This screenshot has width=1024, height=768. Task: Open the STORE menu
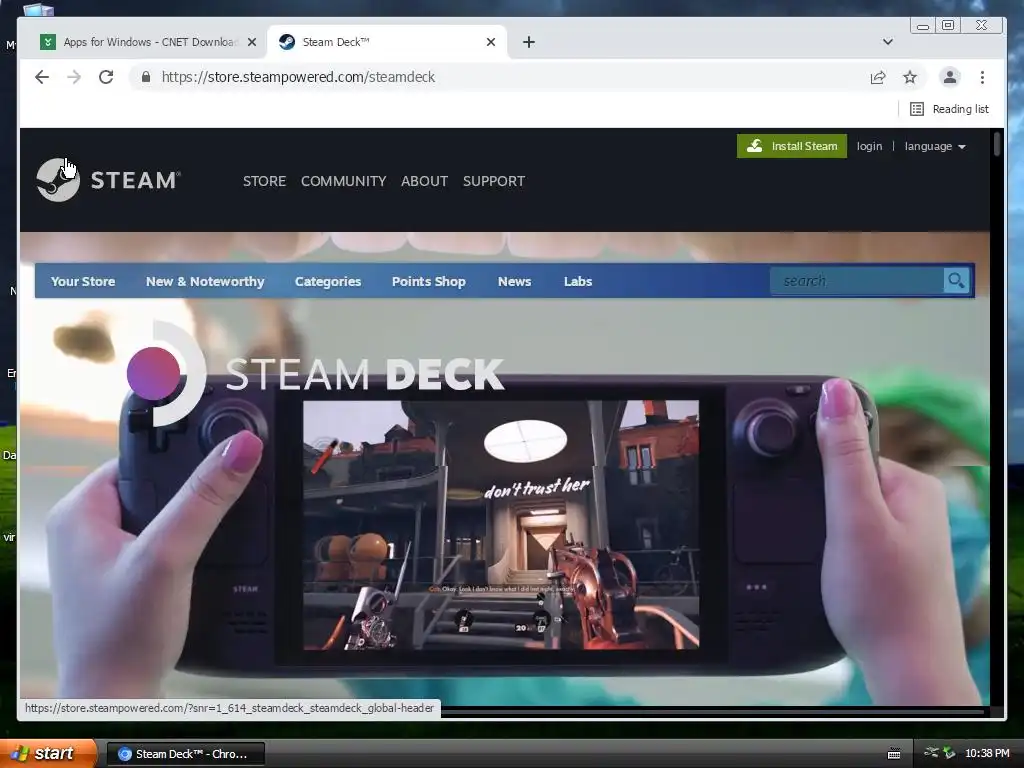tap(264, 181)
